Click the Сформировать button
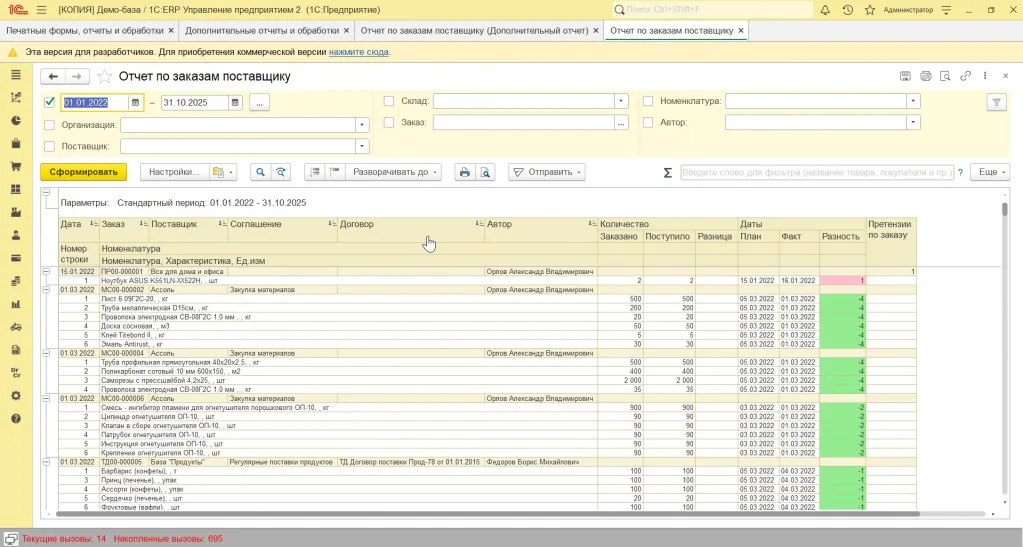1023x547 pixels. point(84,172)
